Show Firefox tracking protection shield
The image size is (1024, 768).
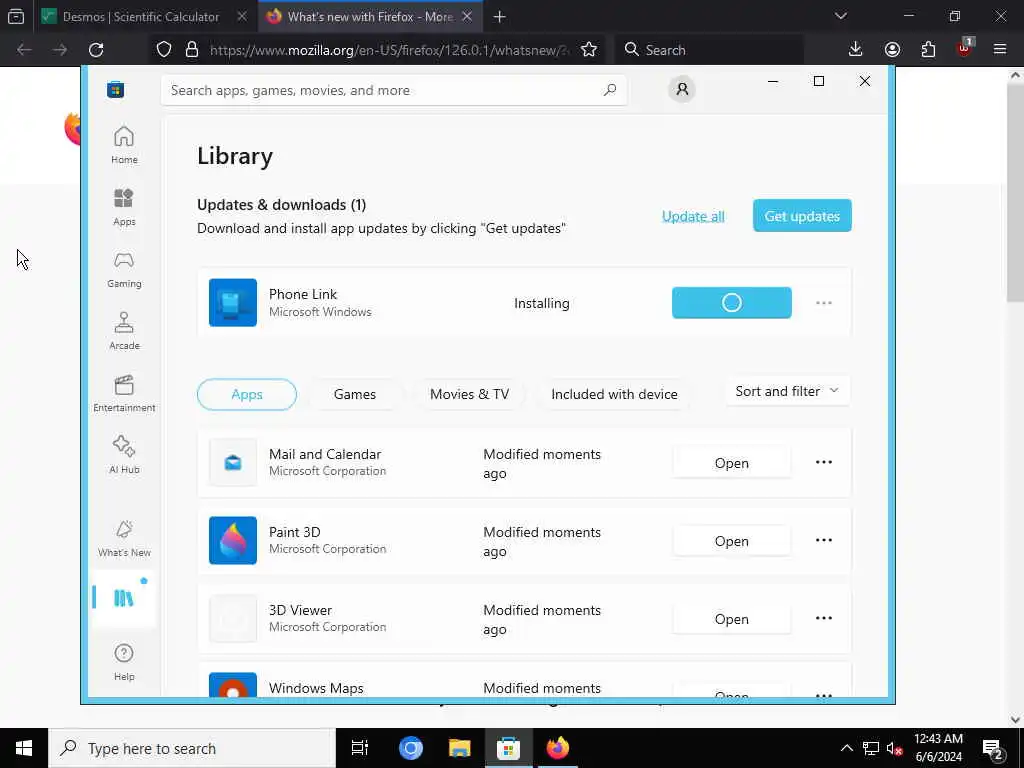coord(164,50)
